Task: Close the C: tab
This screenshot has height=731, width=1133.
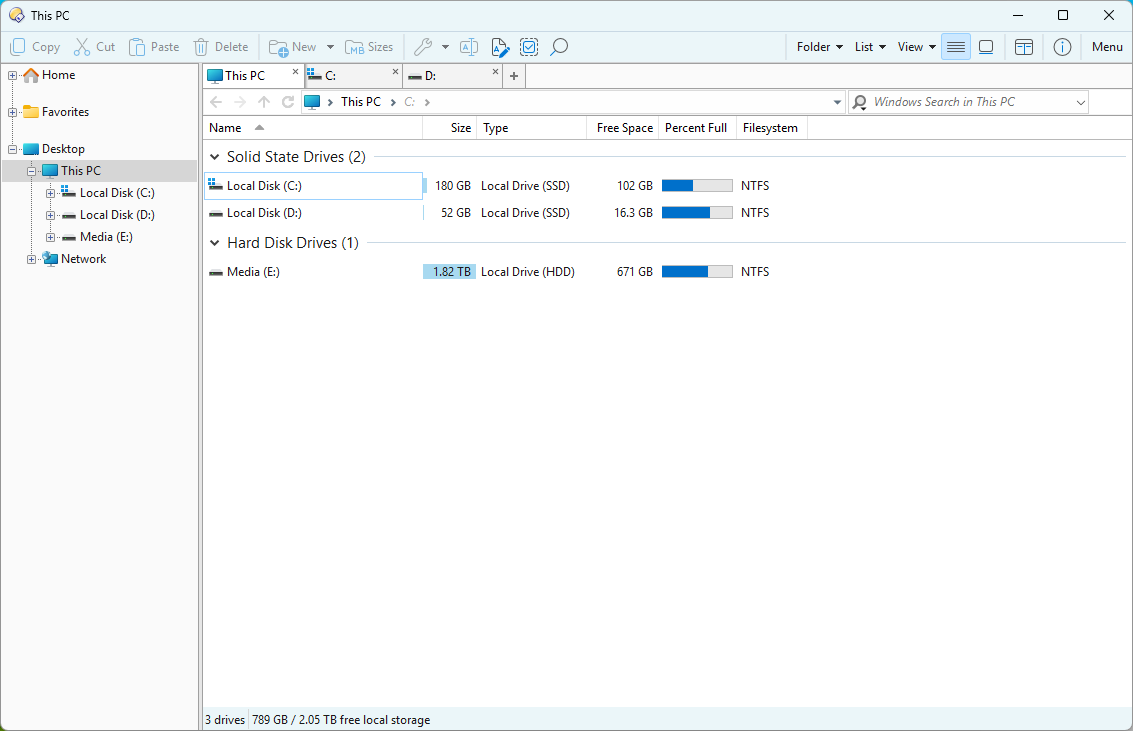Action: 395,72
